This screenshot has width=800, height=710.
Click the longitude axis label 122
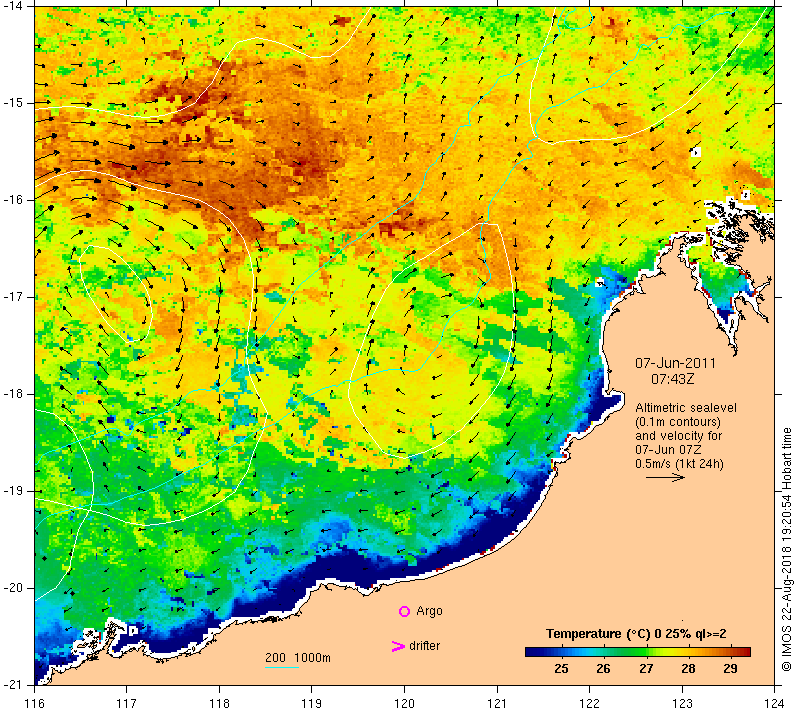pyautogui.click(x=590, y=703)
